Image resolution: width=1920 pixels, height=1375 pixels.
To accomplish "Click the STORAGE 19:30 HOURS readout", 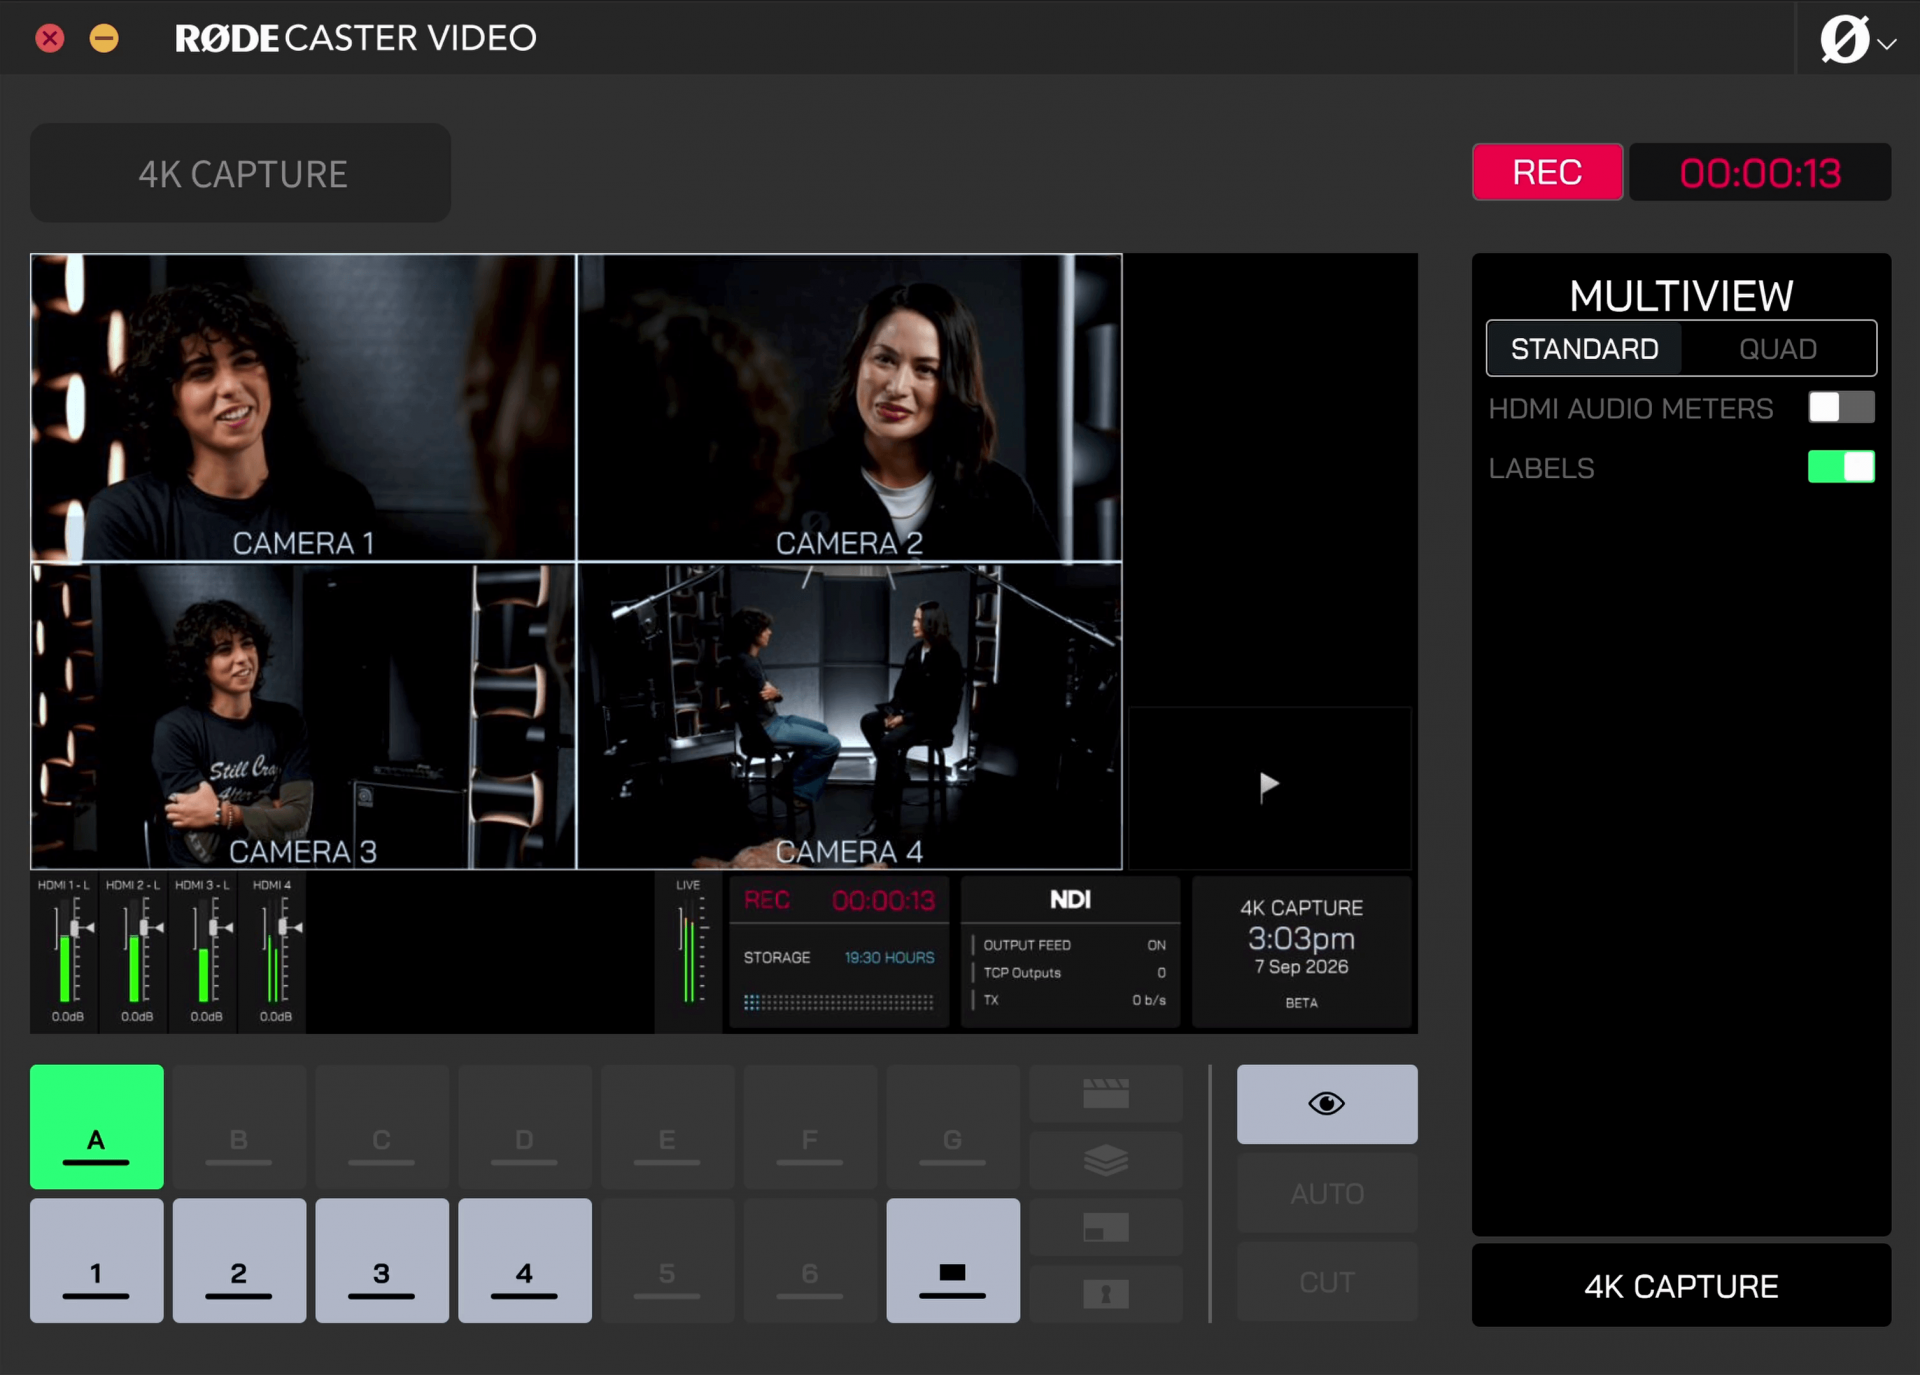I will click(839, 958).
